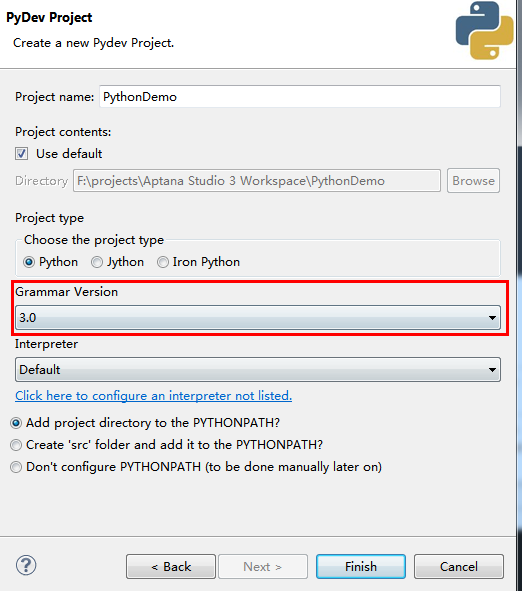Click the Directory path field
Image resolution: width=522 pixels, height=591 pixels.
coord(257,181)
